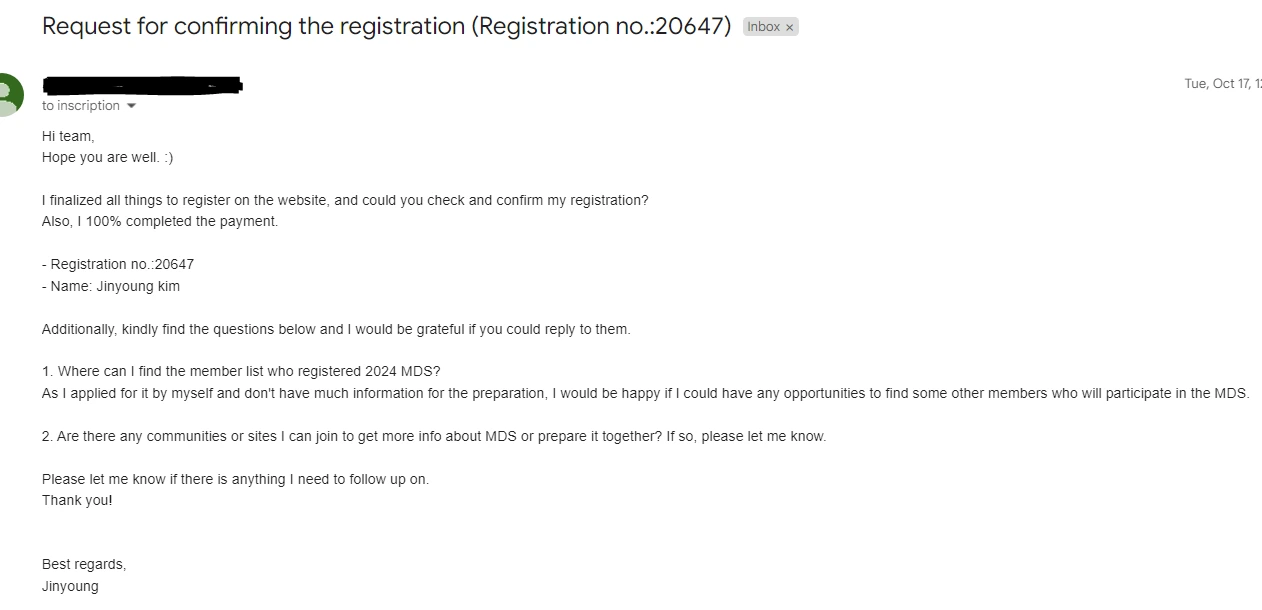This screenshot has width=1262, height=610.
Task: Remove the Inbox label via its x
Action: tap(789, 28)
